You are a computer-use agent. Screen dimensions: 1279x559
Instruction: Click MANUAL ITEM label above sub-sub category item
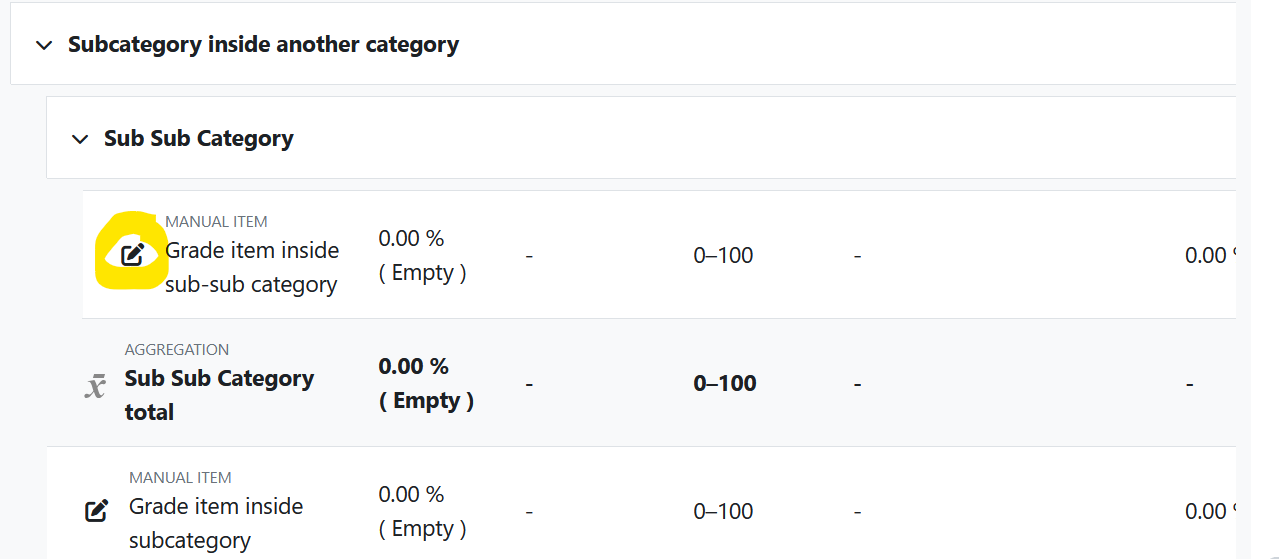(216, 222)
